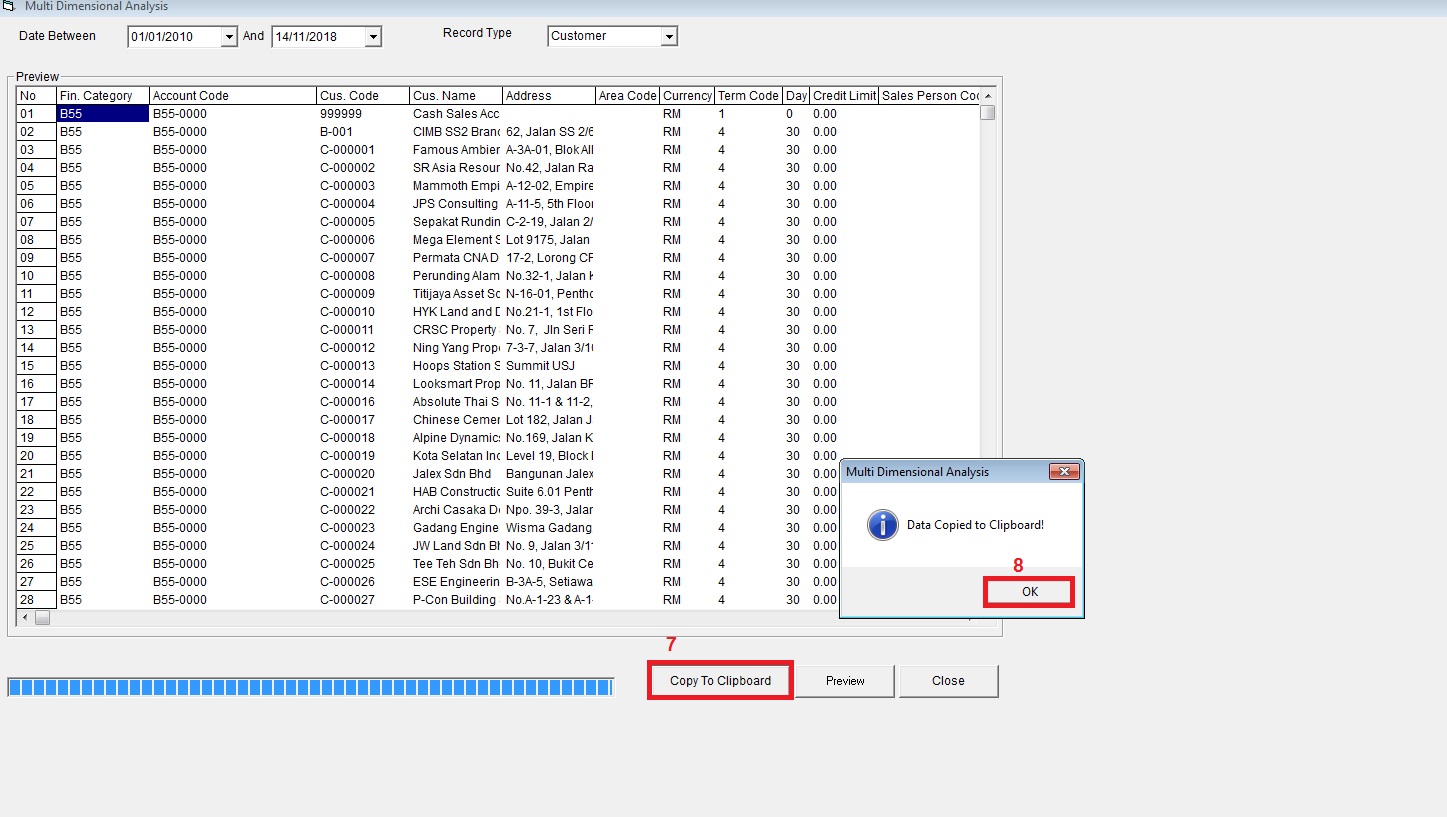Click the Close button beside Preview

(948, 681)
